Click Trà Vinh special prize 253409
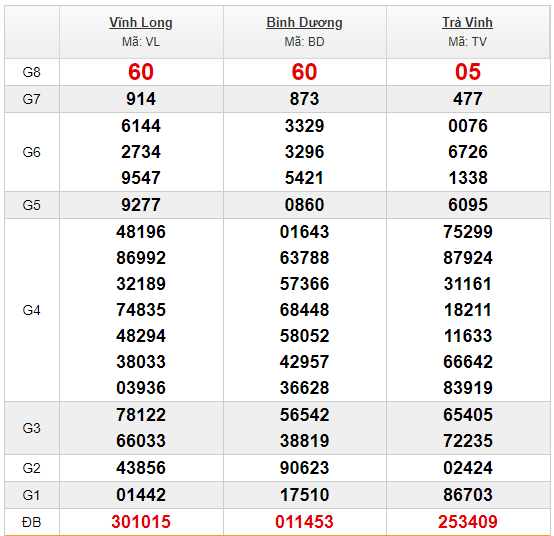Screen dimensions: 554x536 coord(468,522)
